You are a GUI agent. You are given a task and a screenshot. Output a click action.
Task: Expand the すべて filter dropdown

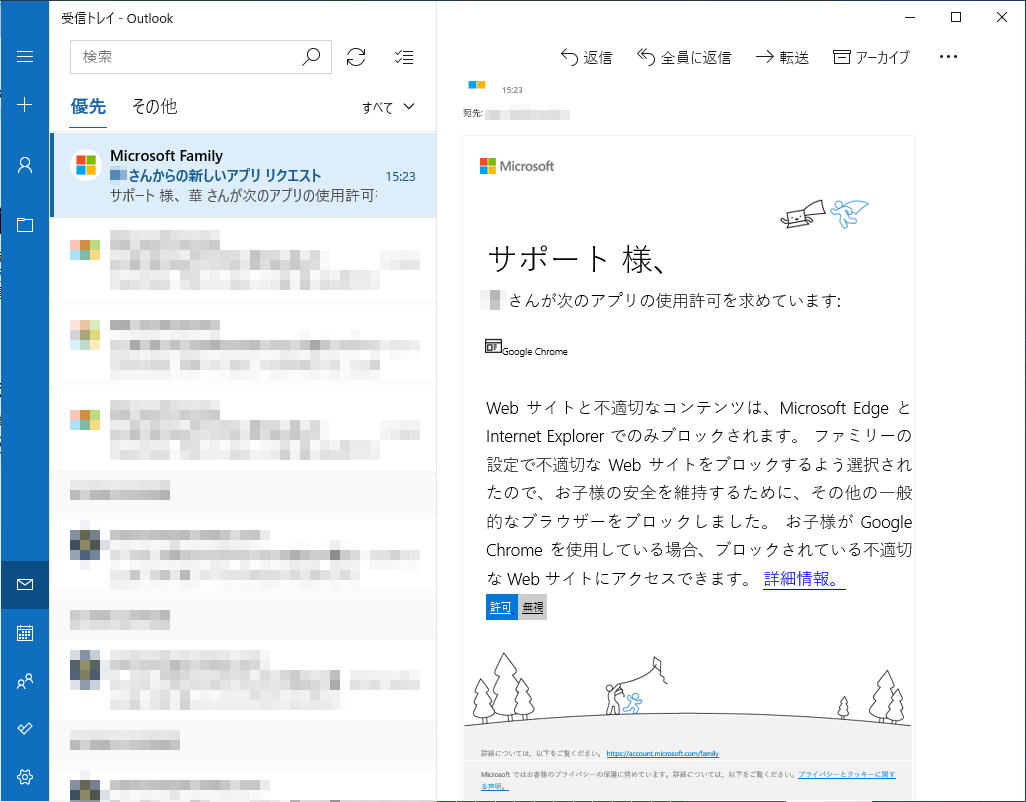click(389, 107)
